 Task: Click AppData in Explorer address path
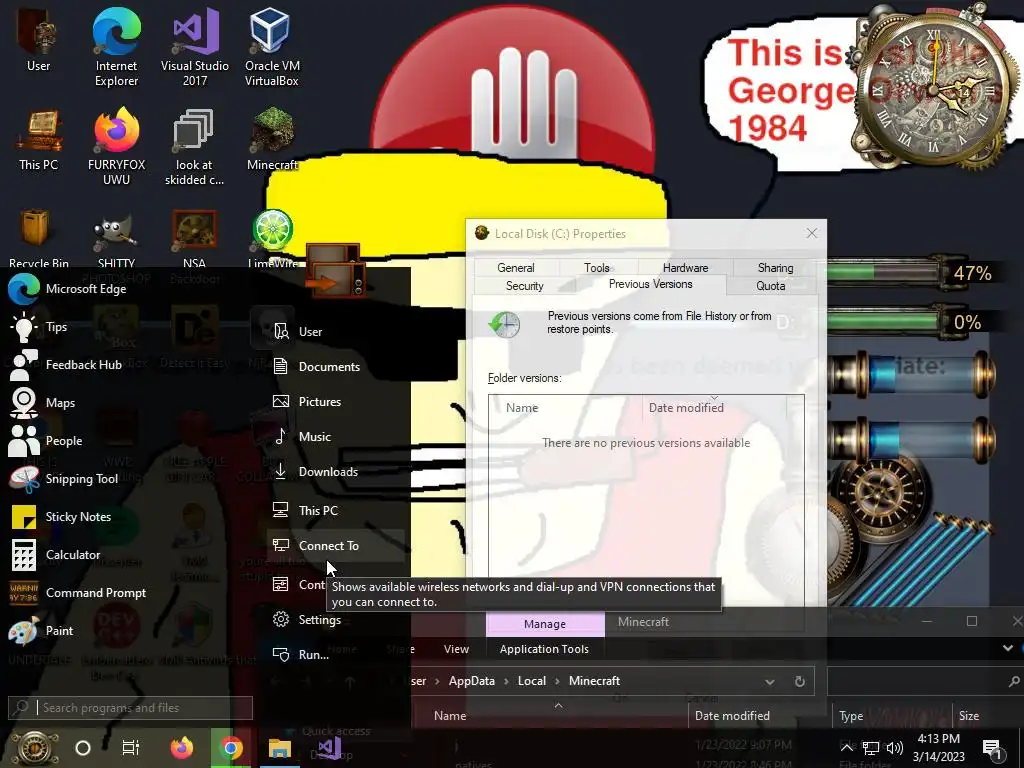472,681
